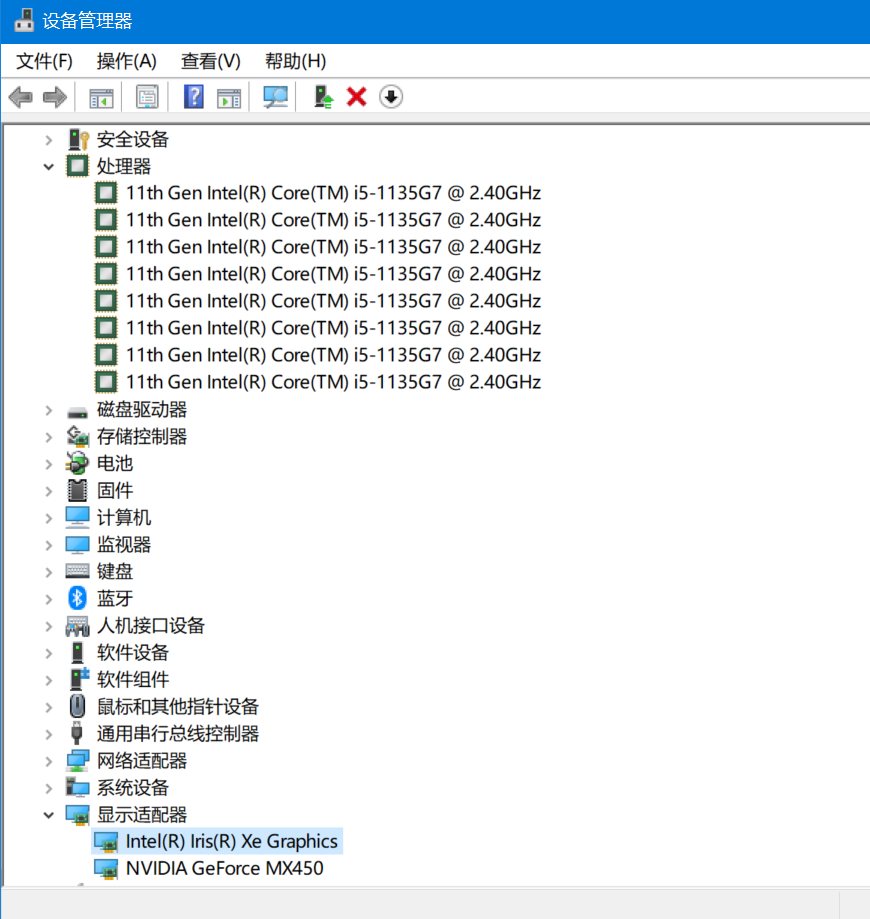Click the 存储控制器 icon
The height and width of the screenshot is (919, 870).
pos(77,437)
